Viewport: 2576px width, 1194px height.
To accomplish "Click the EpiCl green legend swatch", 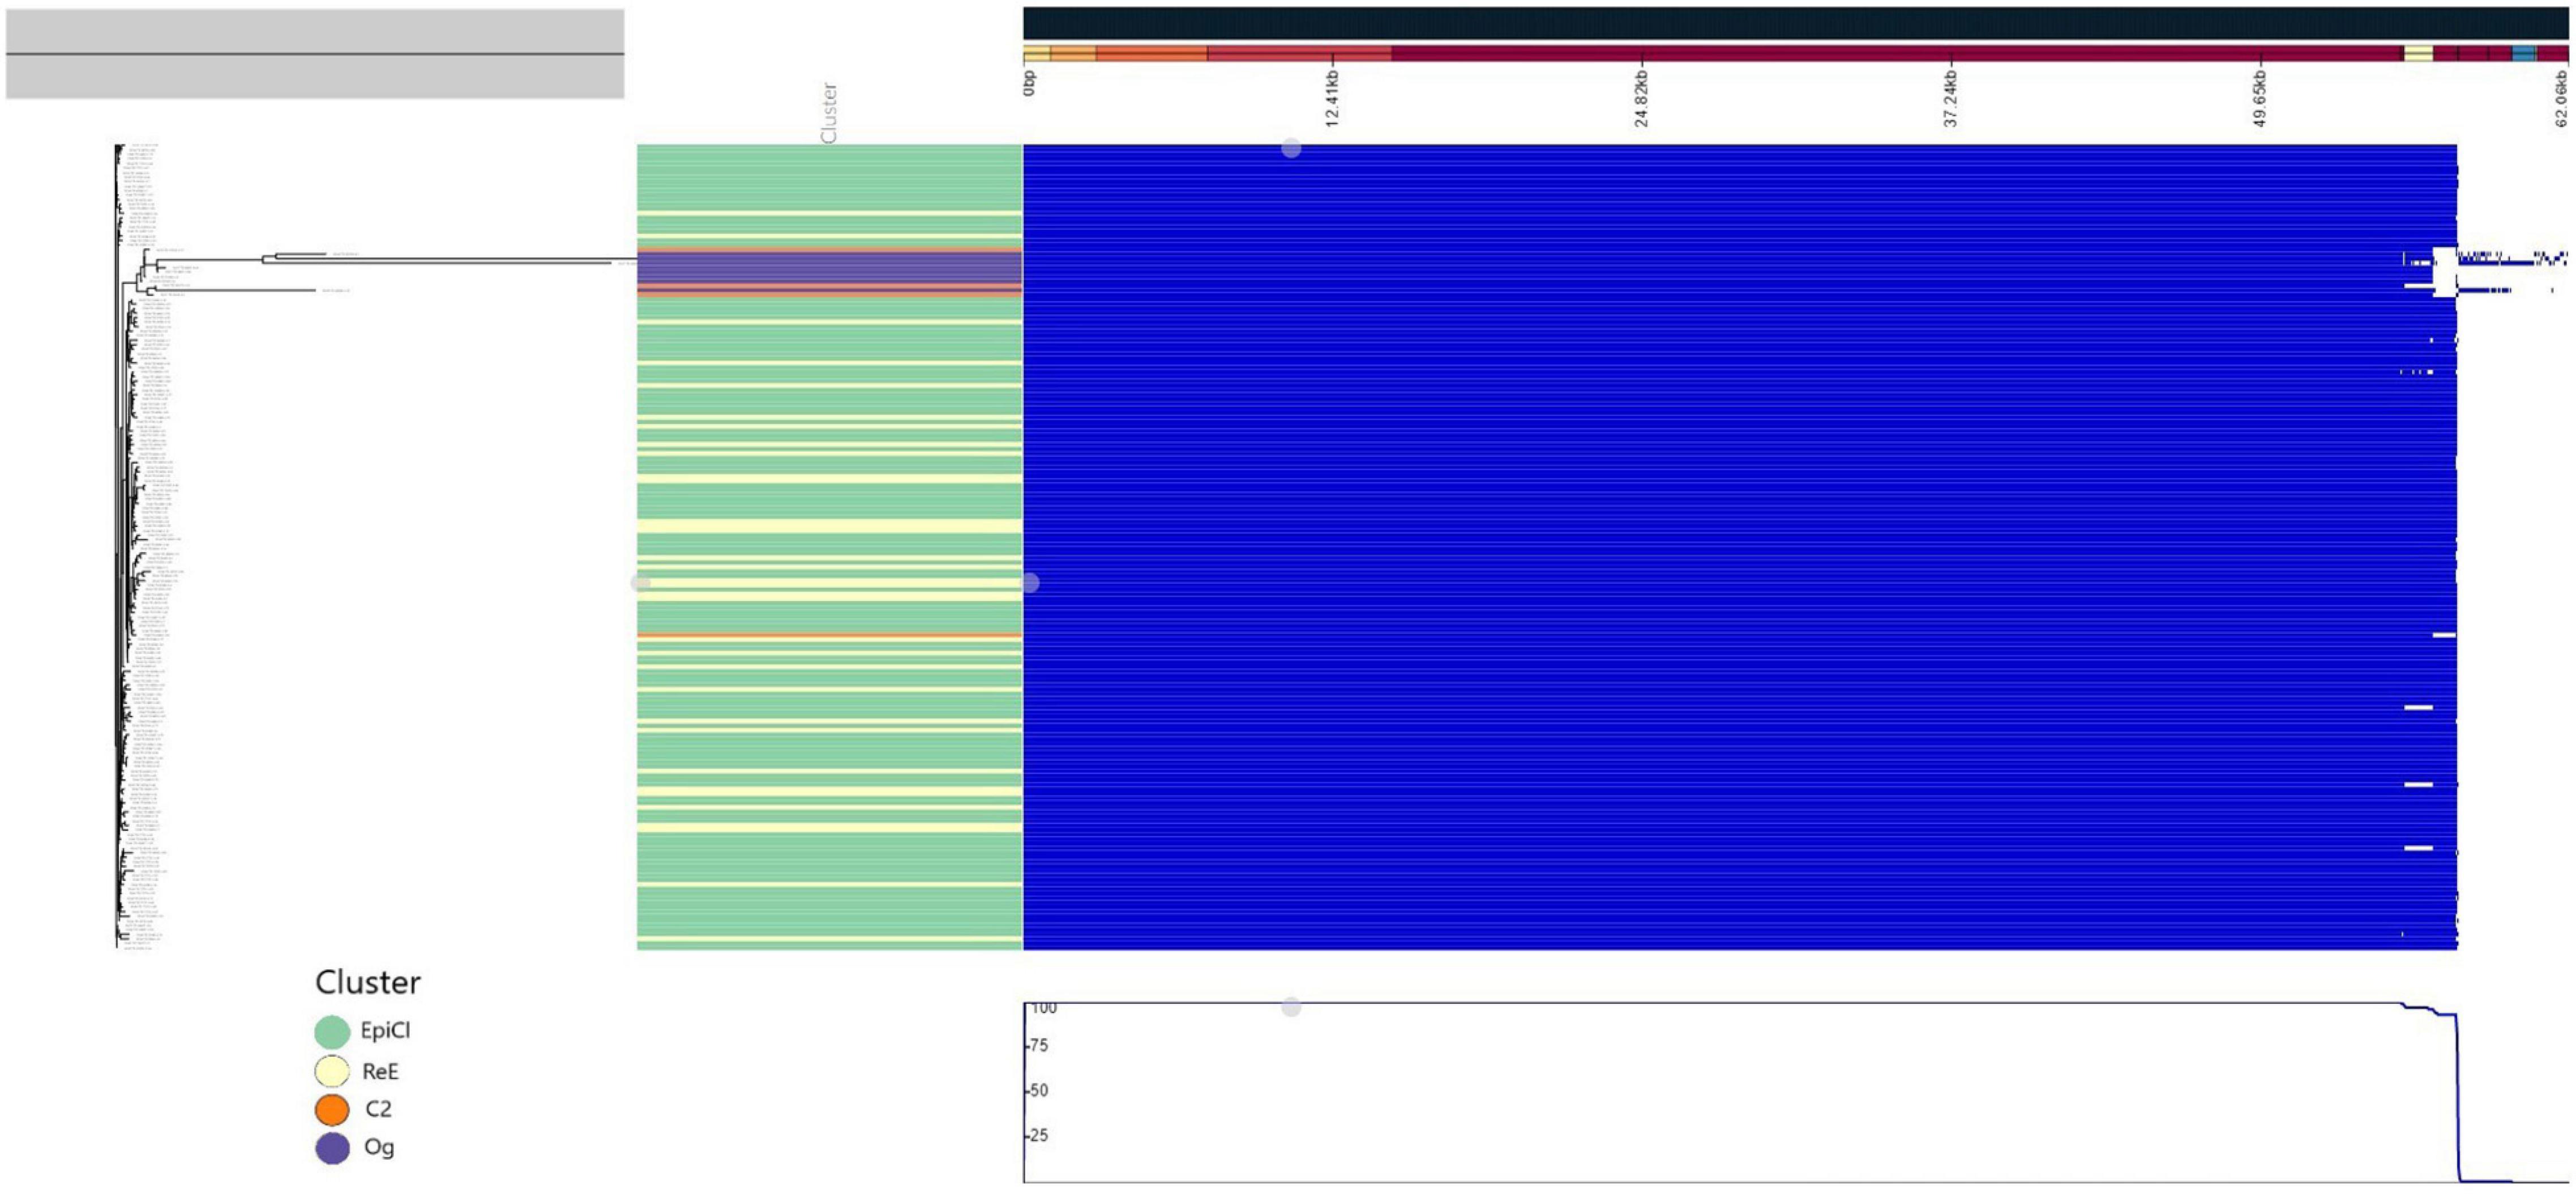I will click(x=332, y=1031).
